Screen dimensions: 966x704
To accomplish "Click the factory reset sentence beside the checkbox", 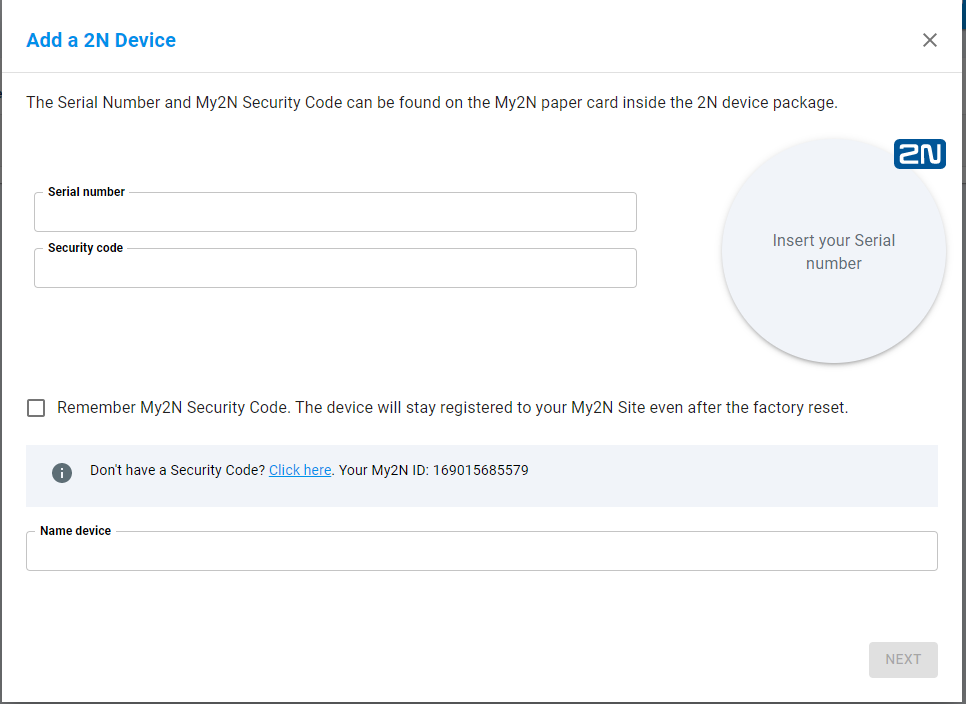I will coord(572,408).
